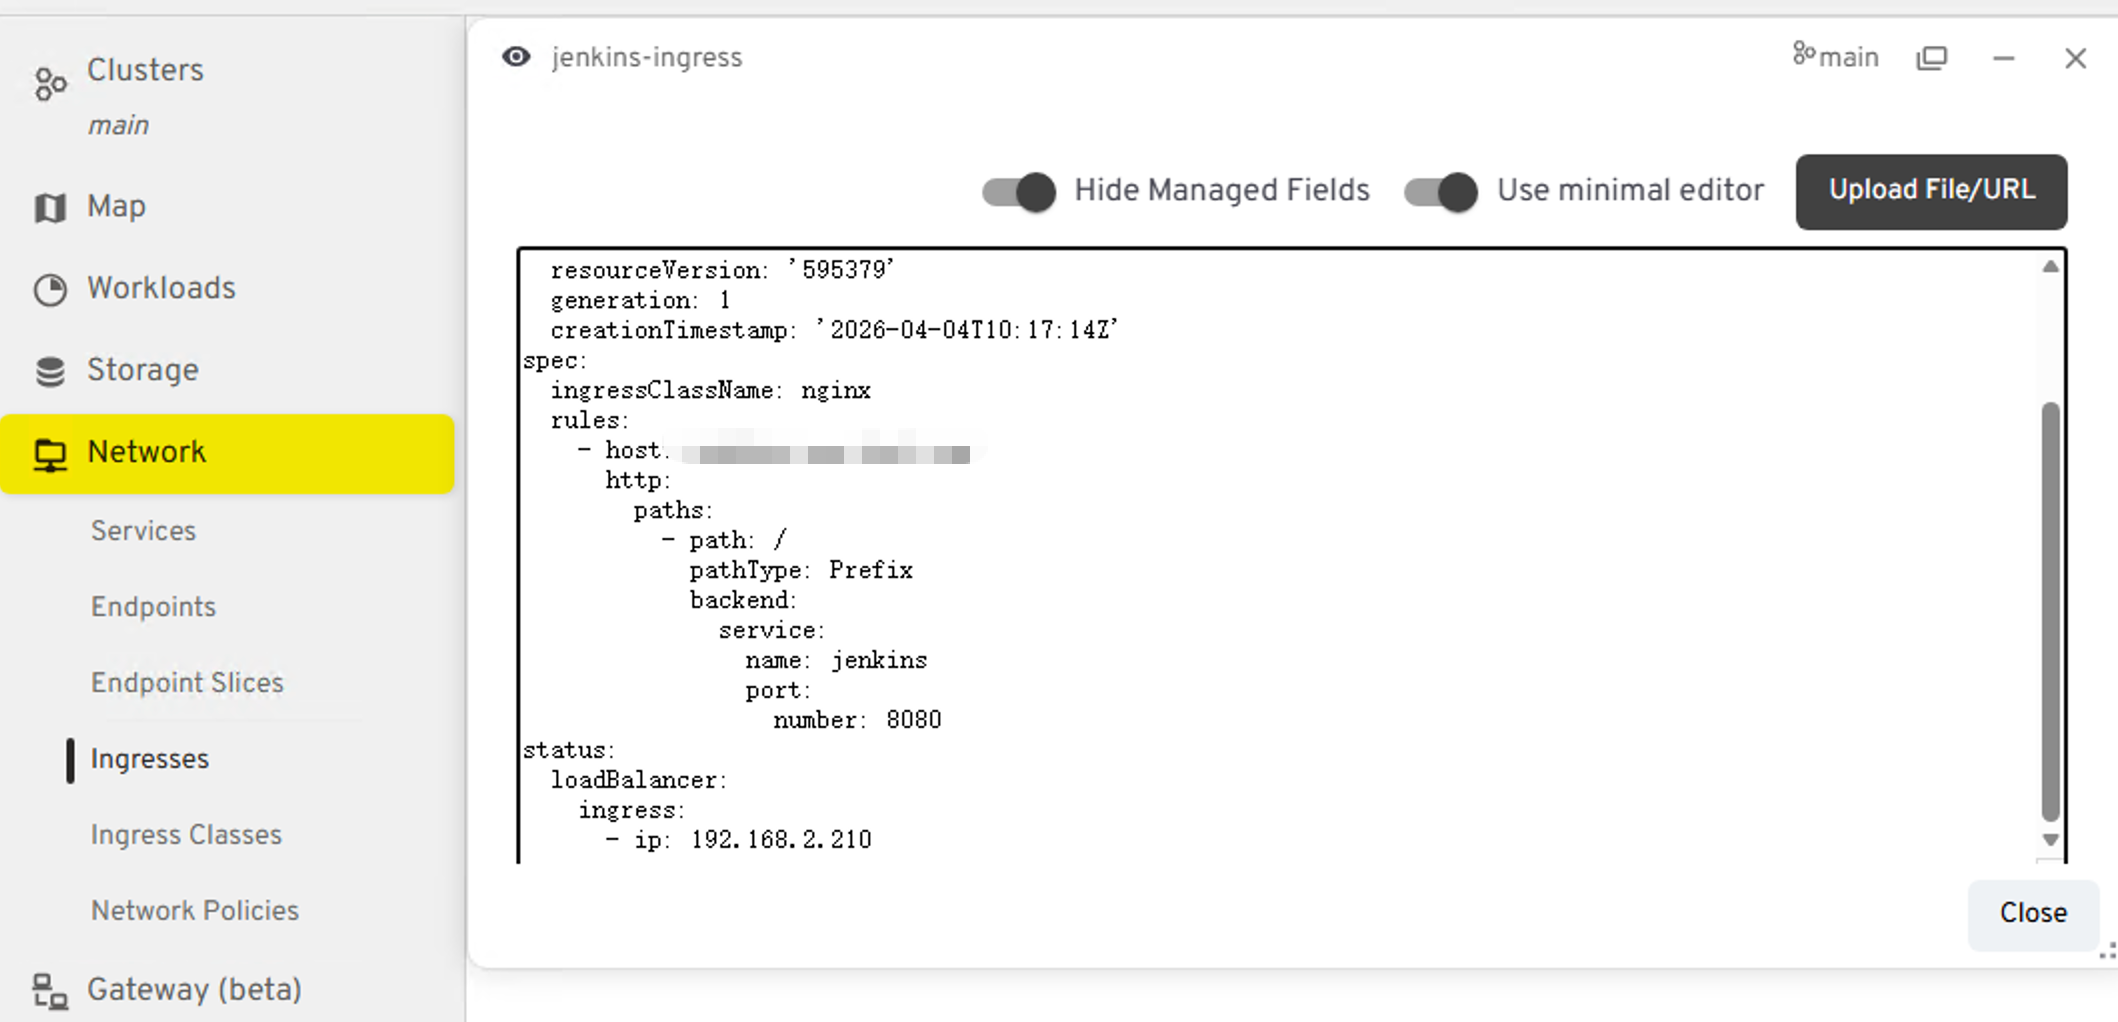Image resolution: width=2118 pixels, height=1022 pixels.
Task: Click the Gateway (beta) icon
Action: pos(50,991)
